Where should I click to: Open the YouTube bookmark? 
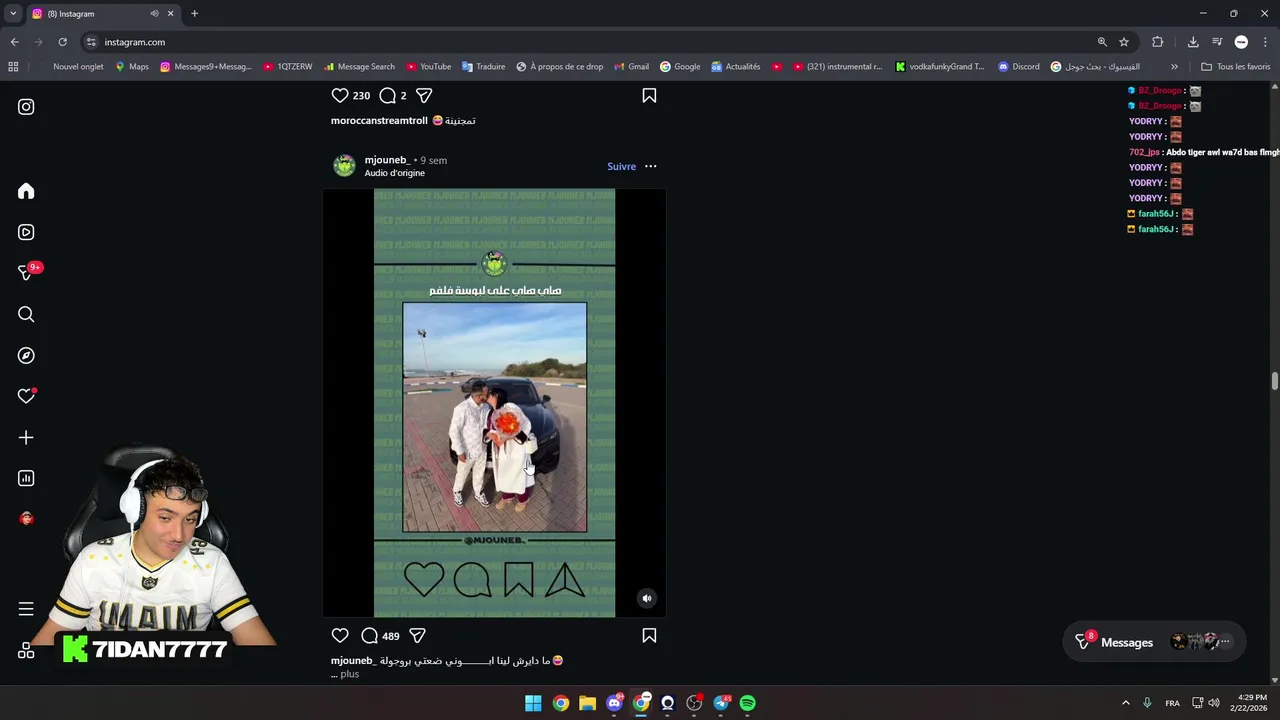[x=428, y=67]
